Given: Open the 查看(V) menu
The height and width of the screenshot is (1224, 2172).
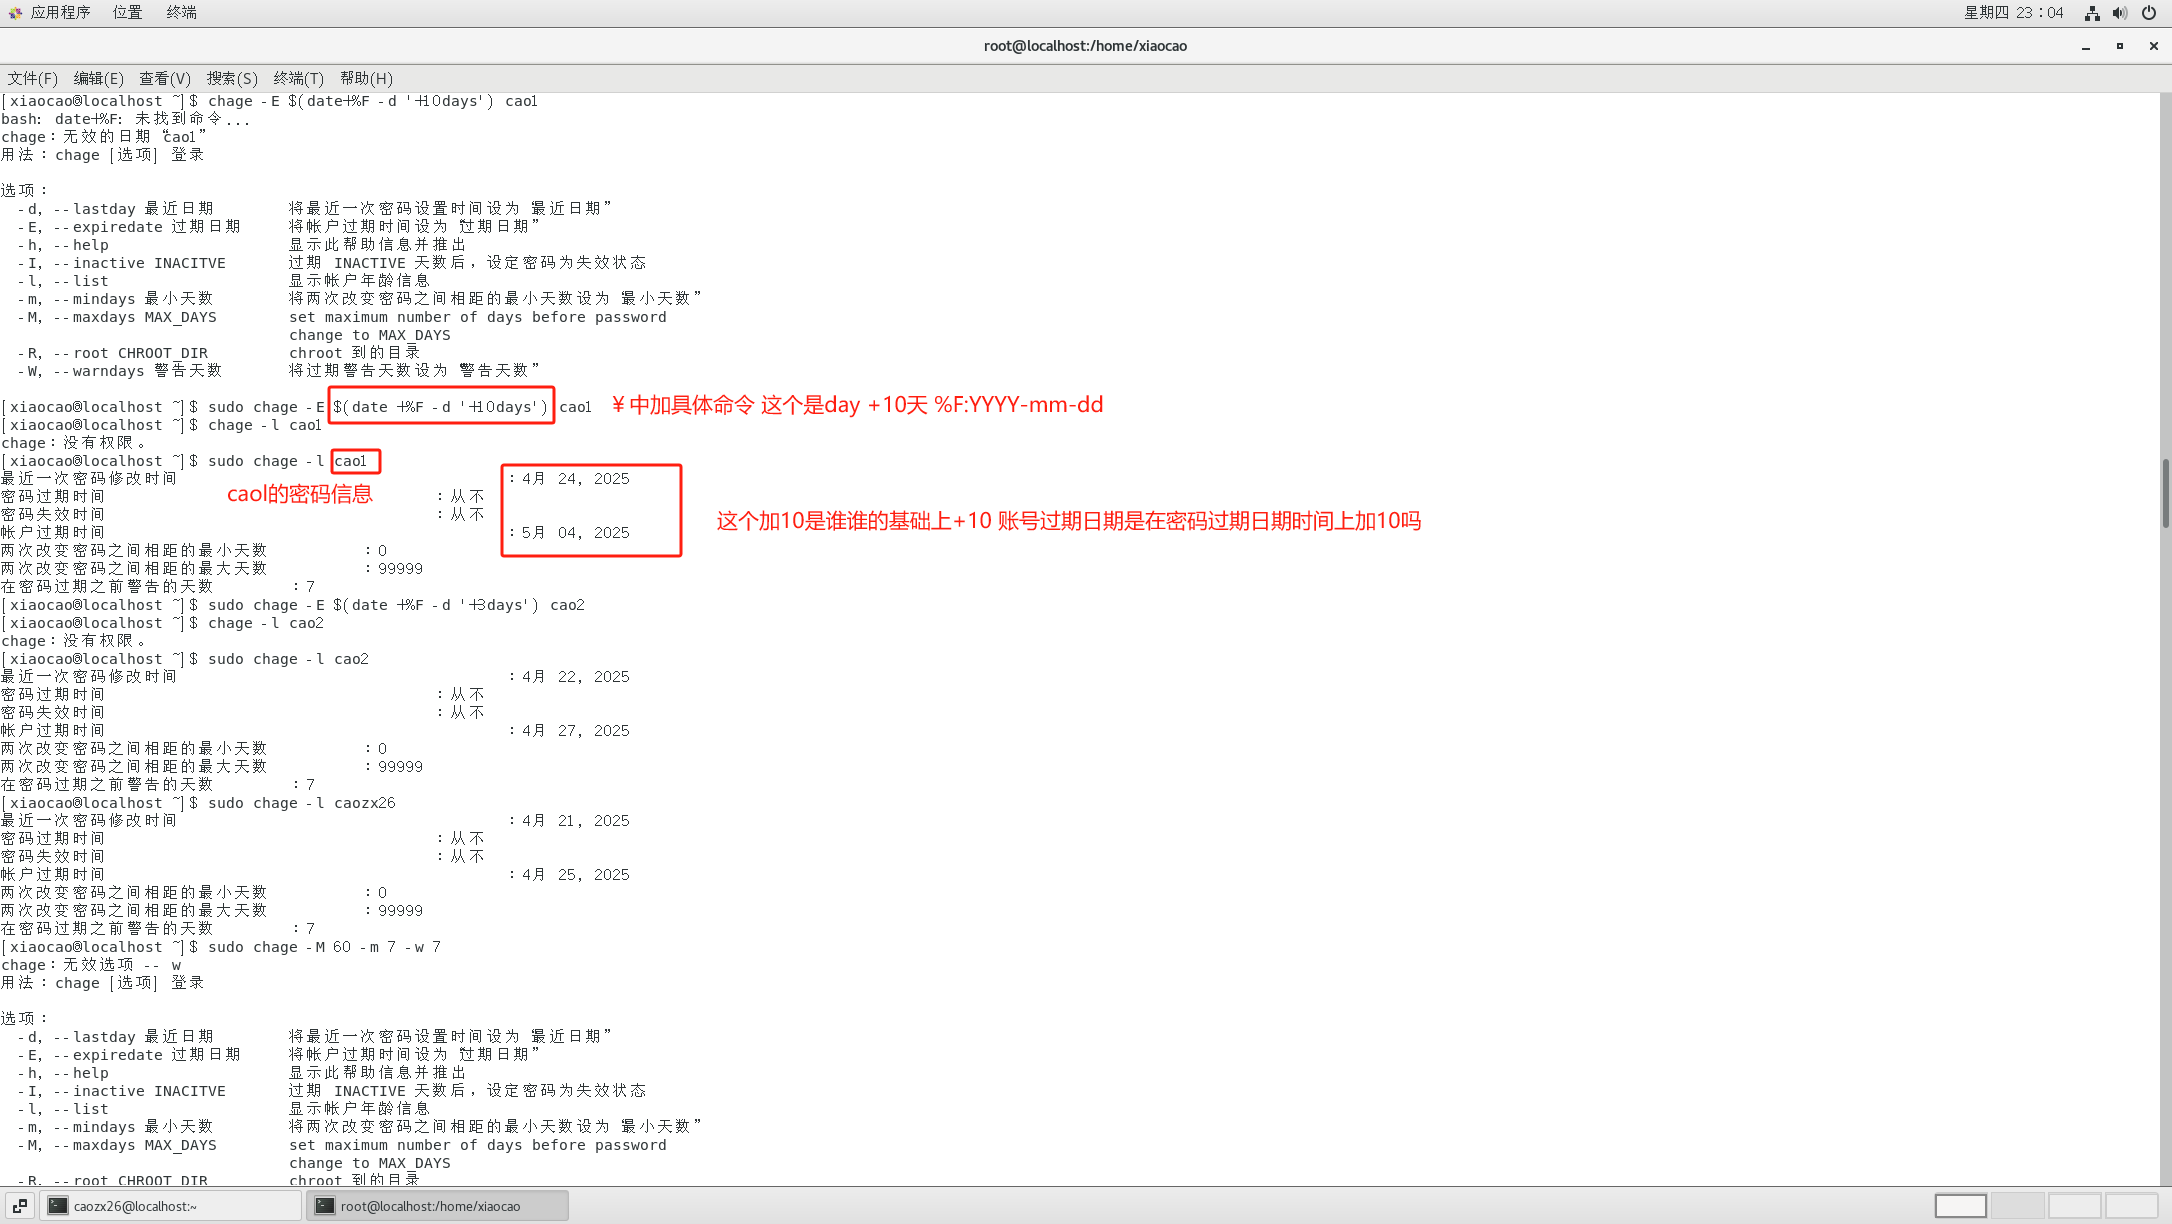Looking at the screenshot, I should (x=164, y=78).
